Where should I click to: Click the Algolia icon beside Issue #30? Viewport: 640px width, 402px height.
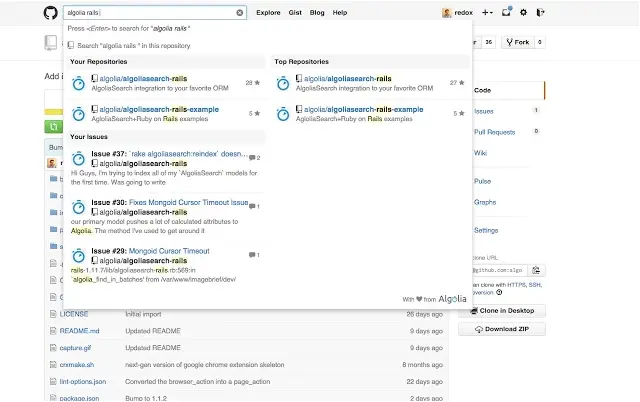(78, 207)
